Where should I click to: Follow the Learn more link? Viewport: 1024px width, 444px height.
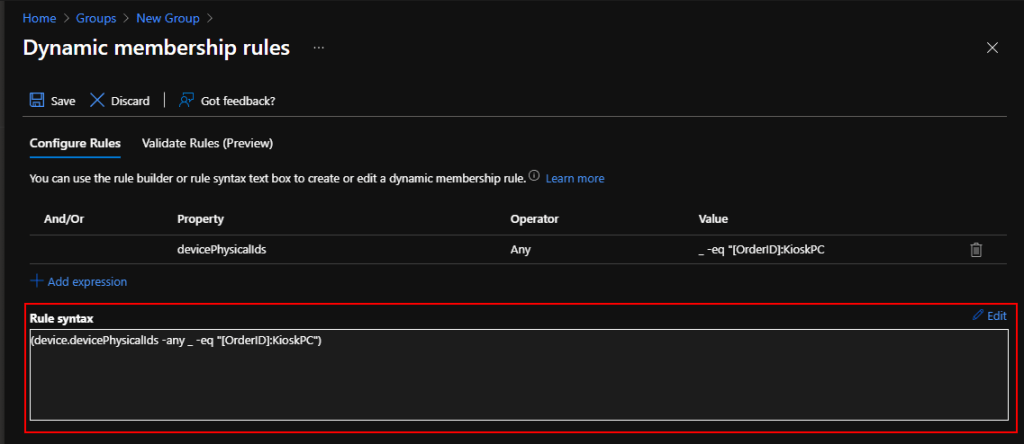574,178
